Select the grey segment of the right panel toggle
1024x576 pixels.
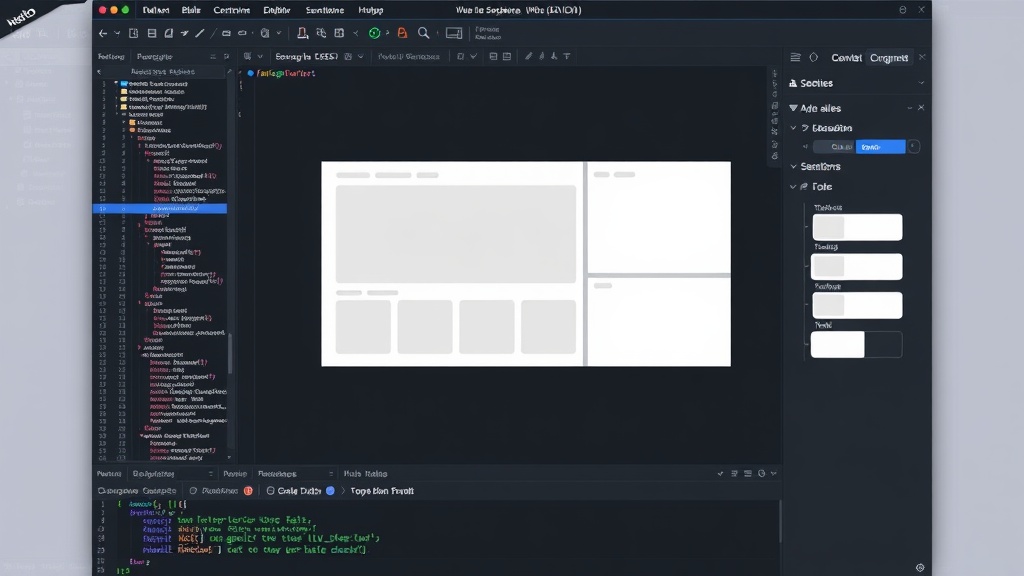point(835,147)
